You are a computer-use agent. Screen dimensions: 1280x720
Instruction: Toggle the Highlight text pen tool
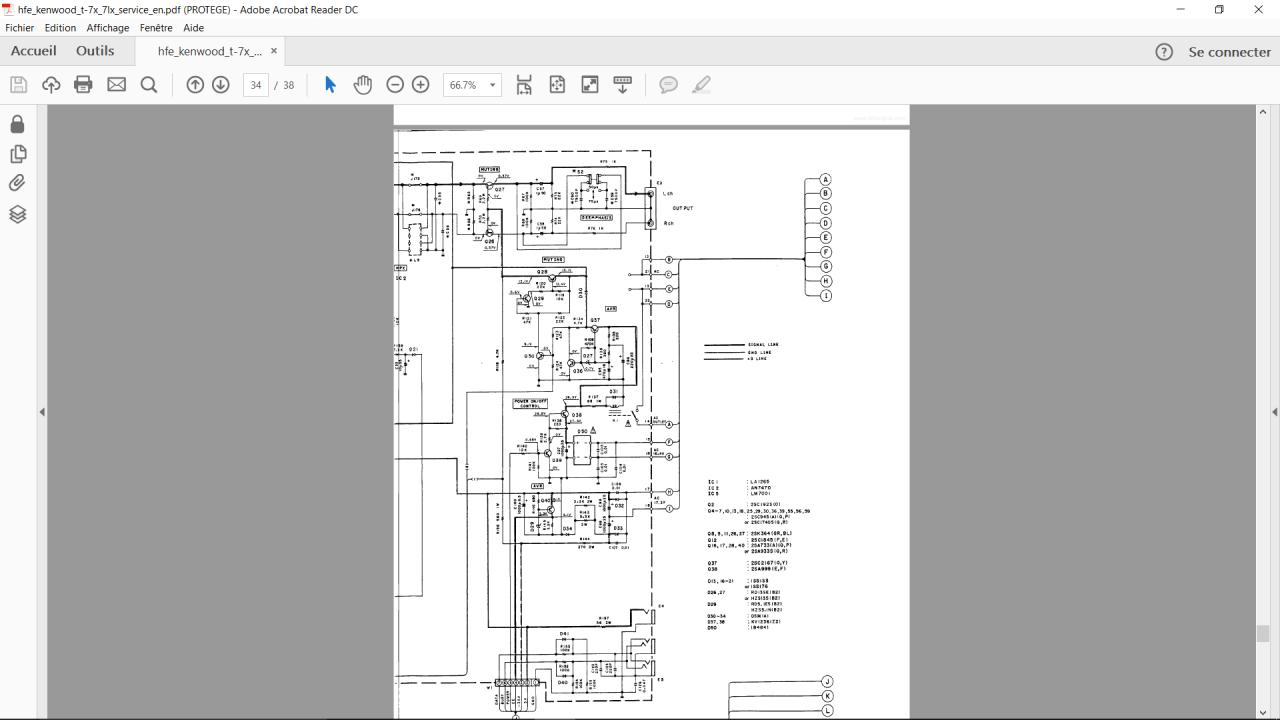tap(701, 85)
